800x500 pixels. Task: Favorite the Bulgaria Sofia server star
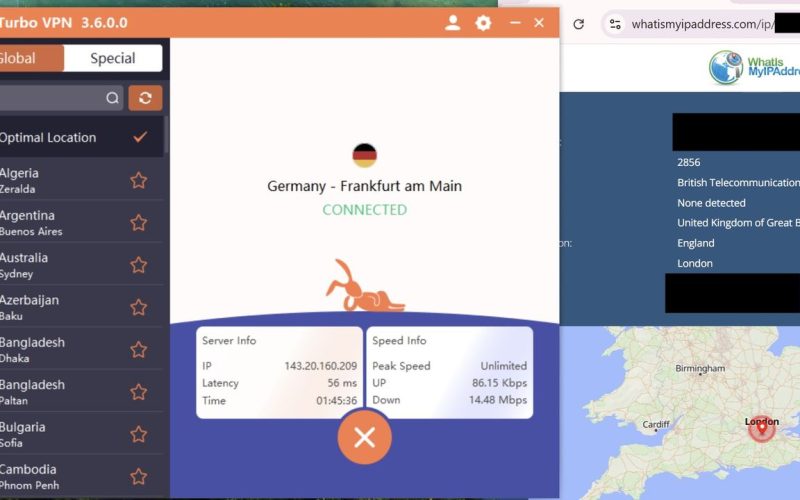coord(139,435)
